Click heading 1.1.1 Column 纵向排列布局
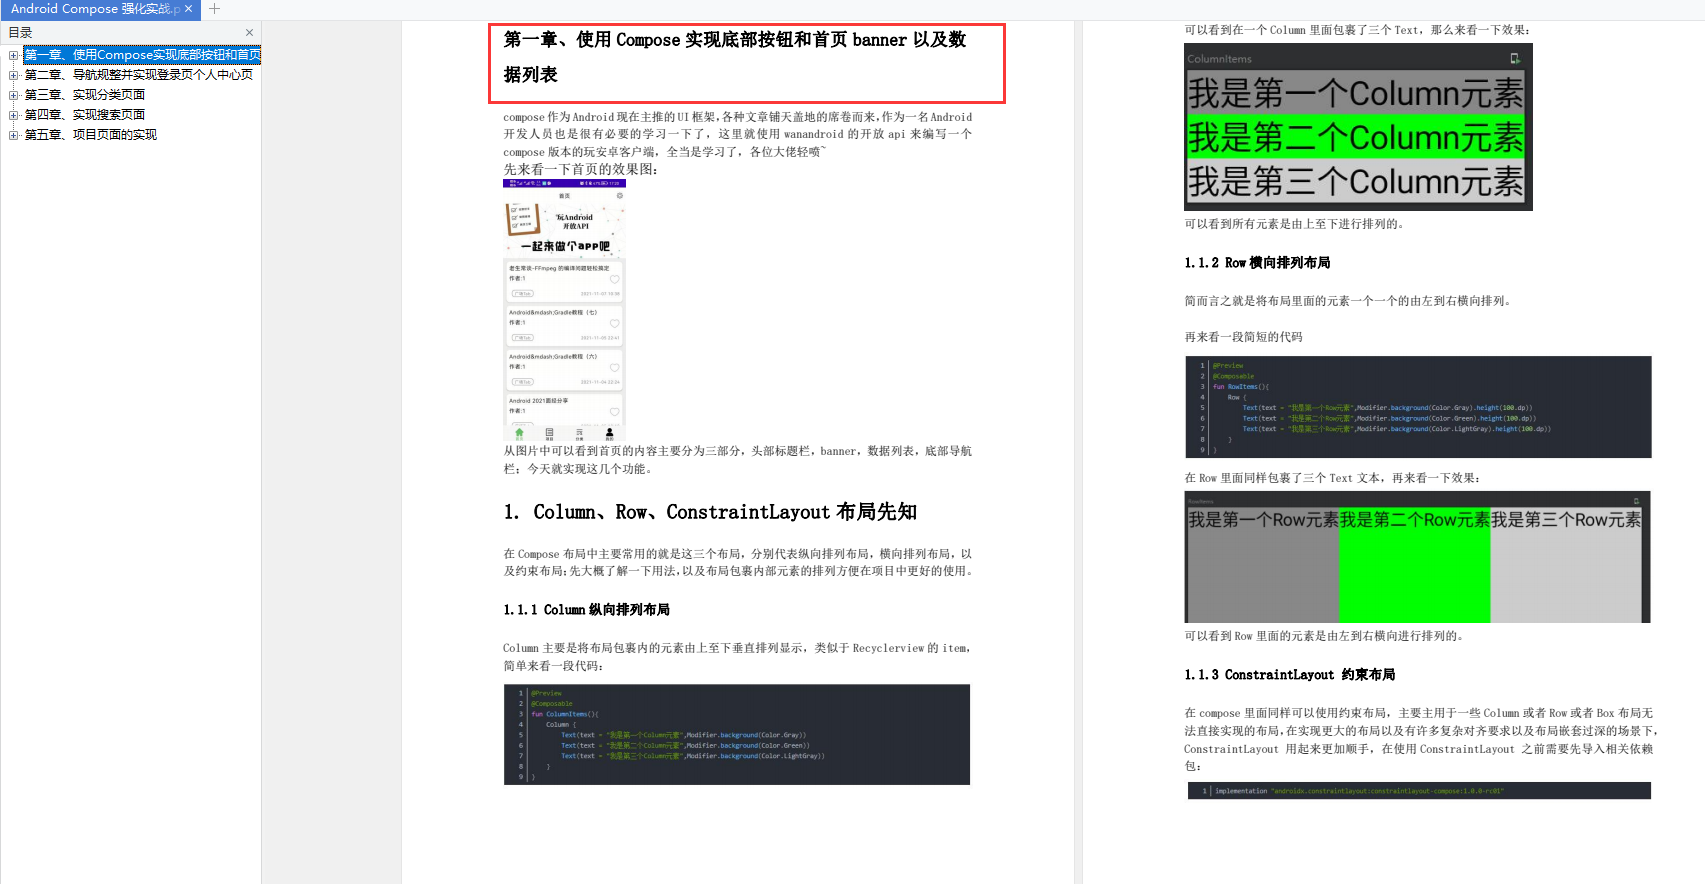This screenshot has height=884, width=1705. (x=587, y=610)
